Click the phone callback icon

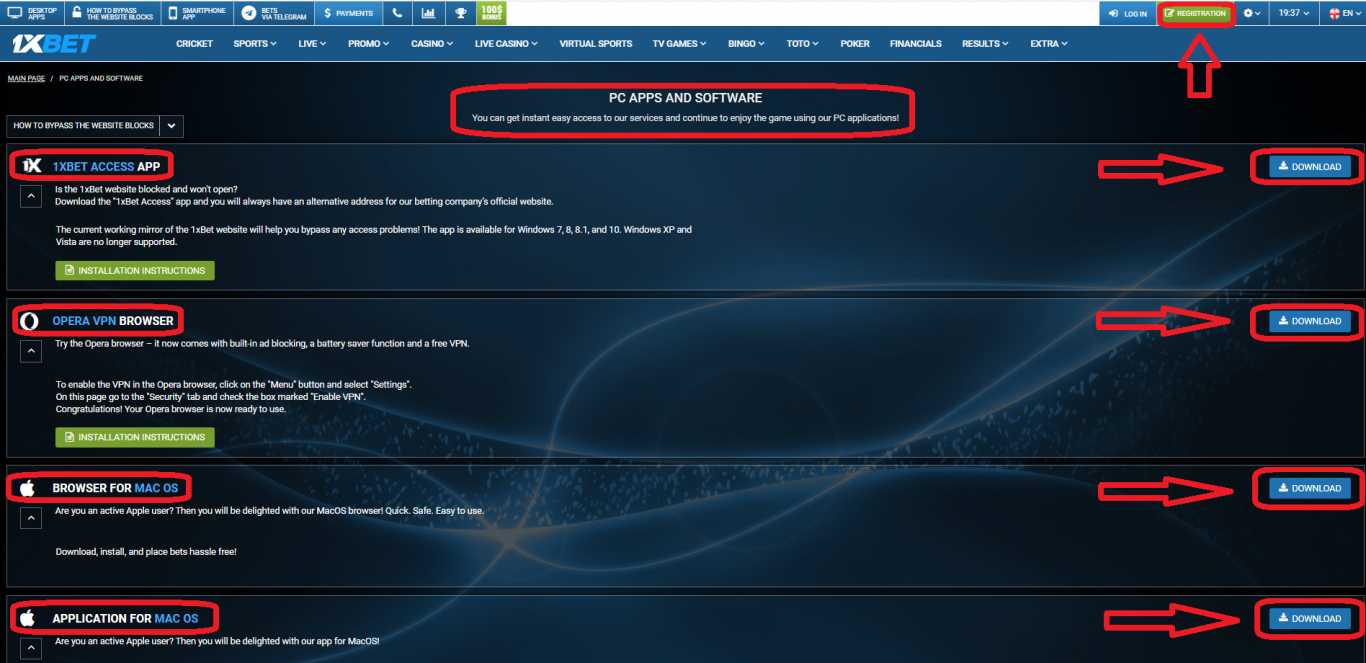click(397, 13)
